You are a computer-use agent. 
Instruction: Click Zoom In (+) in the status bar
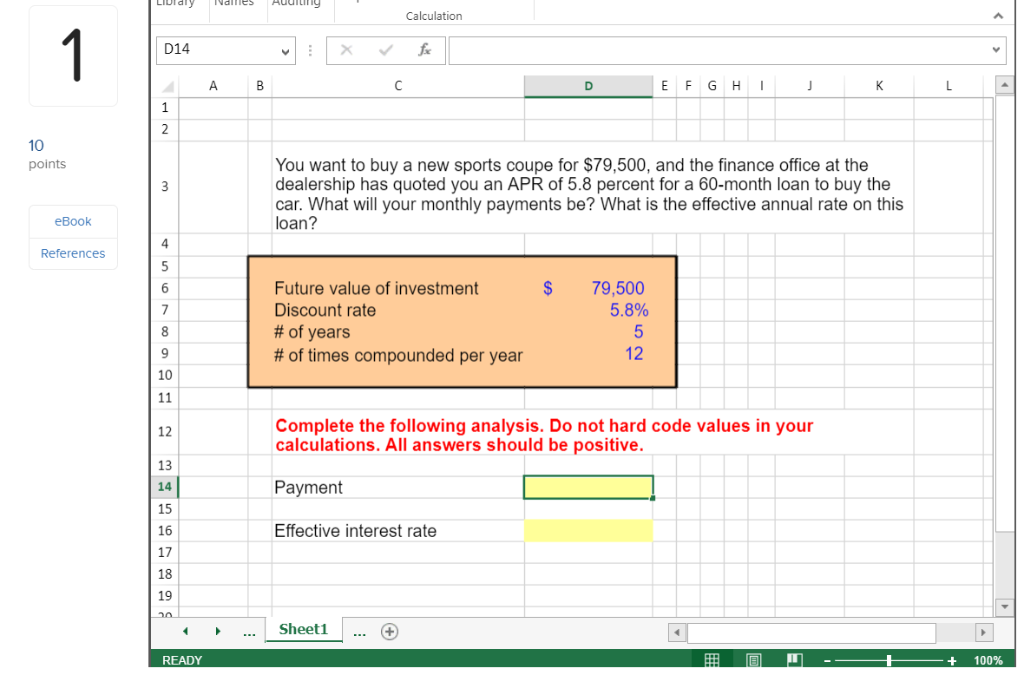pyautogui.click(x=950, y=660)
